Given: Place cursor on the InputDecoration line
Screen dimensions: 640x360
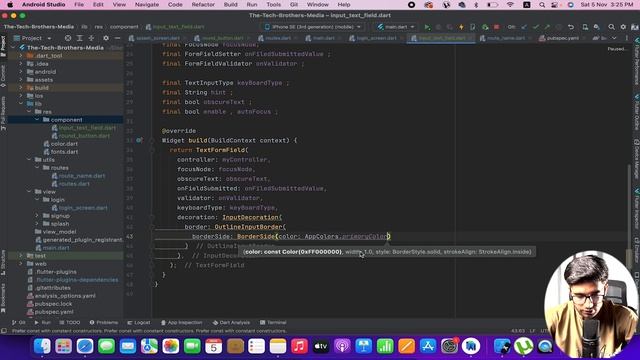Looking at the screenshot, I should 252,217.
